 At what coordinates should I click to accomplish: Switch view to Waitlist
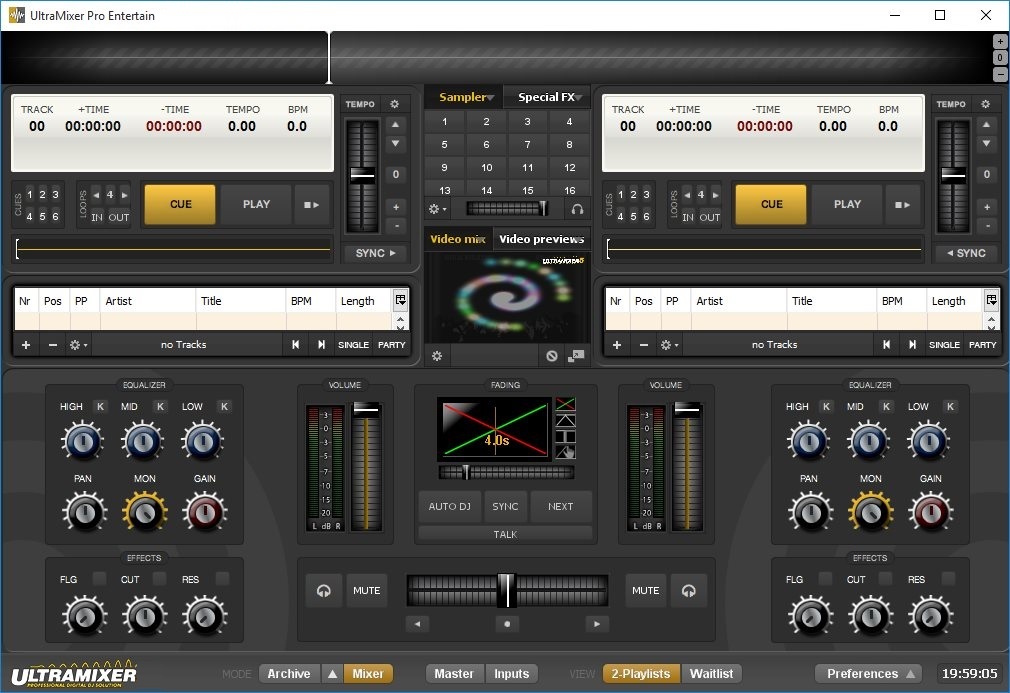[x=711, y=674]
